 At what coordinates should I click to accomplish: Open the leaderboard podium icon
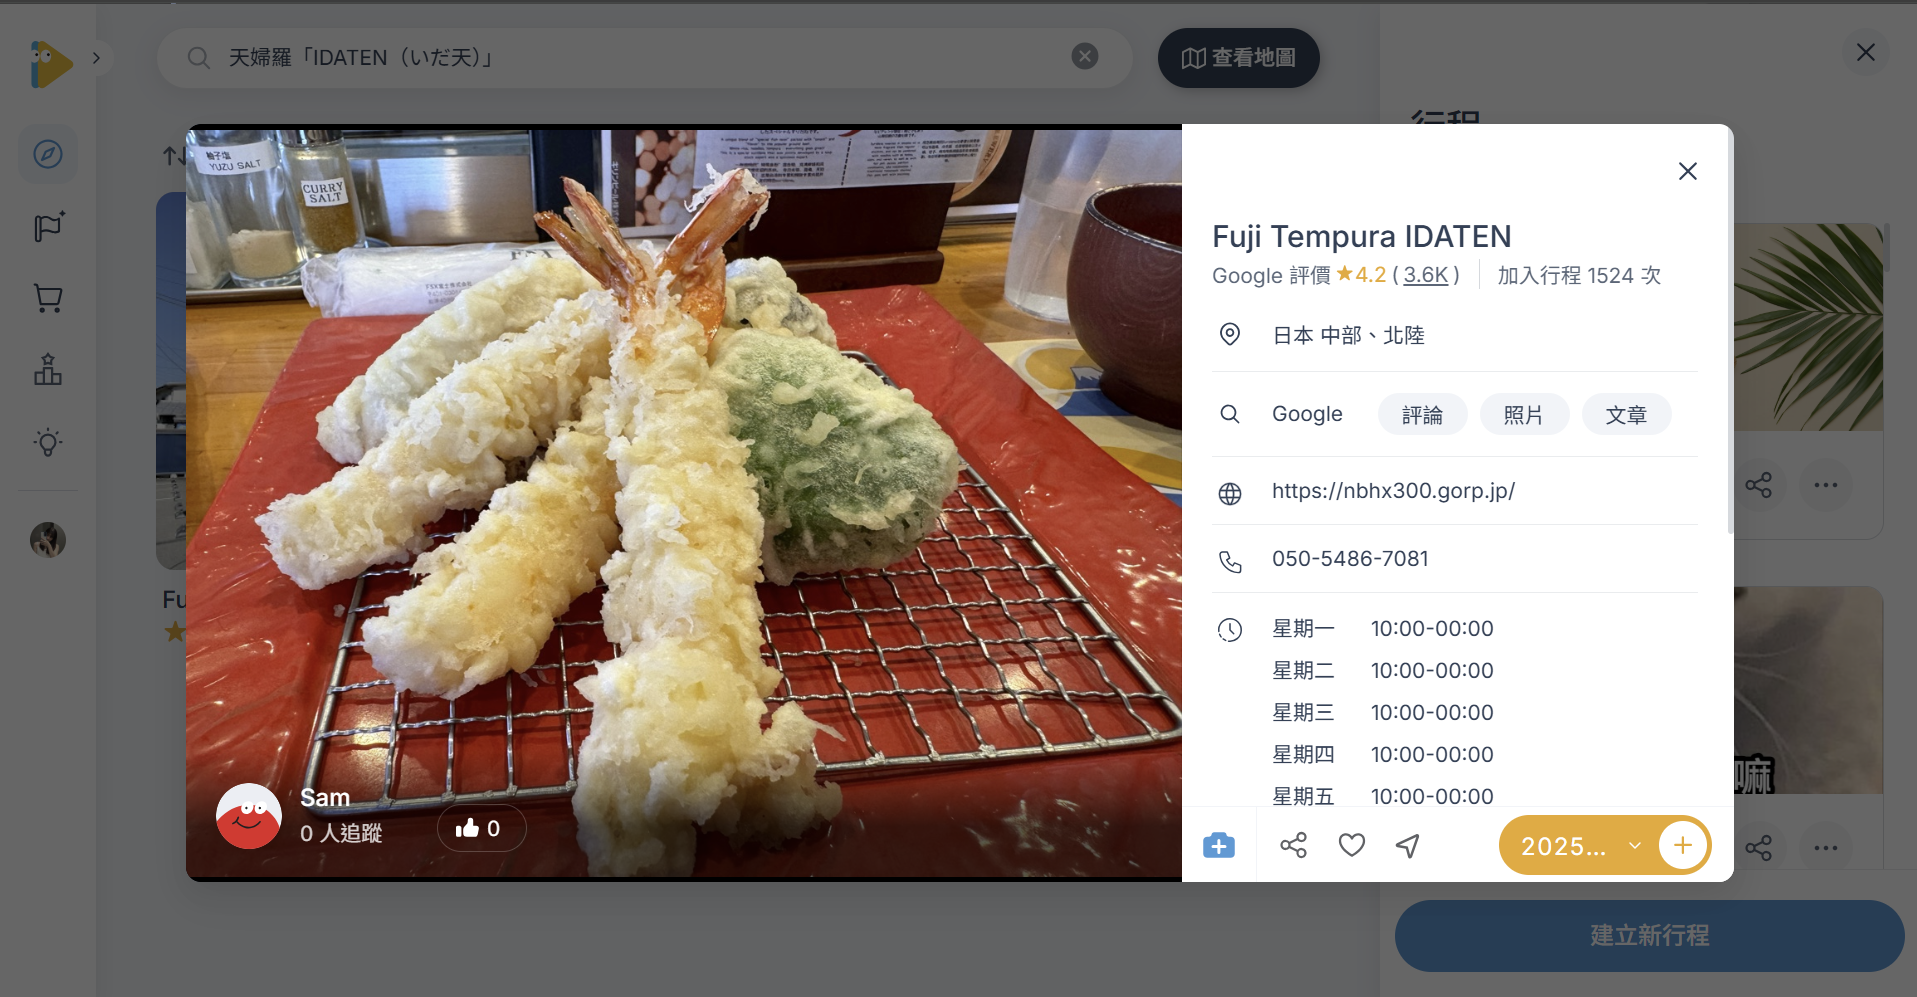click(48, 370)
